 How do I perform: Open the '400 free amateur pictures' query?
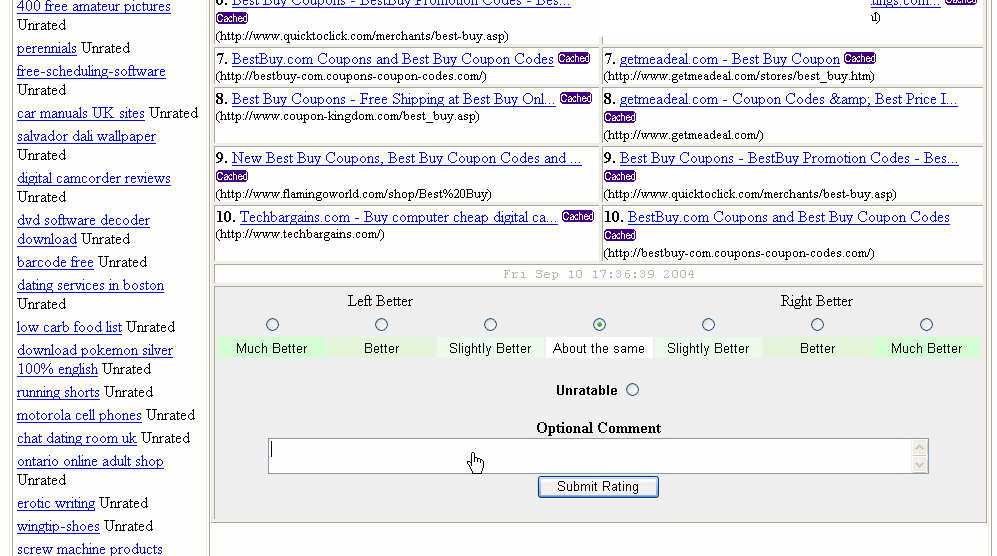coord(93,7)
